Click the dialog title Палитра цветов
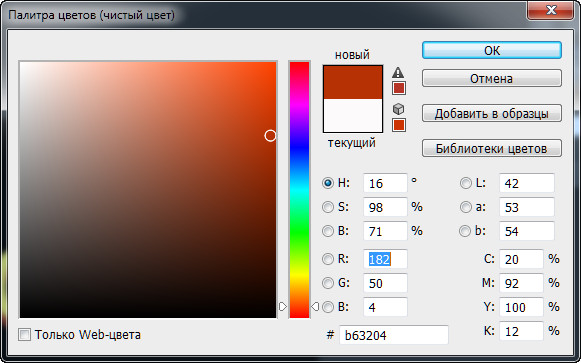The image size is (581, 363). coord(91,15)
